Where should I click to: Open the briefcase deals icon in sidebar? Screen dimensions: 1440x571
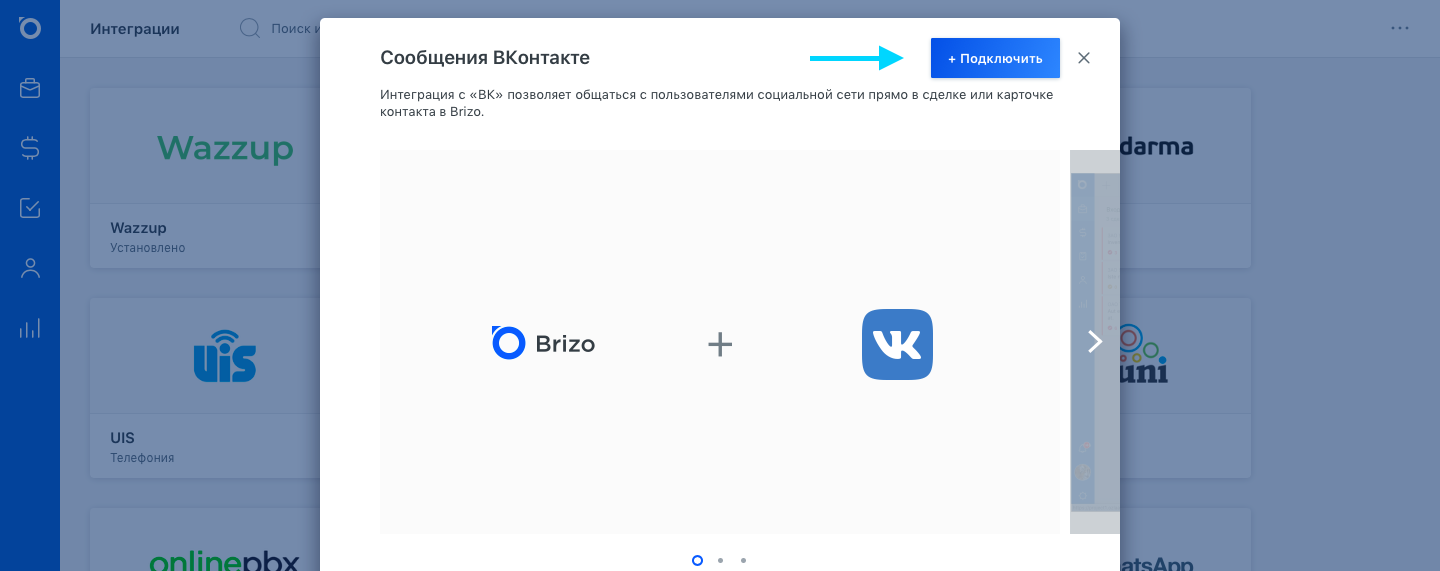tap(30, 88)
